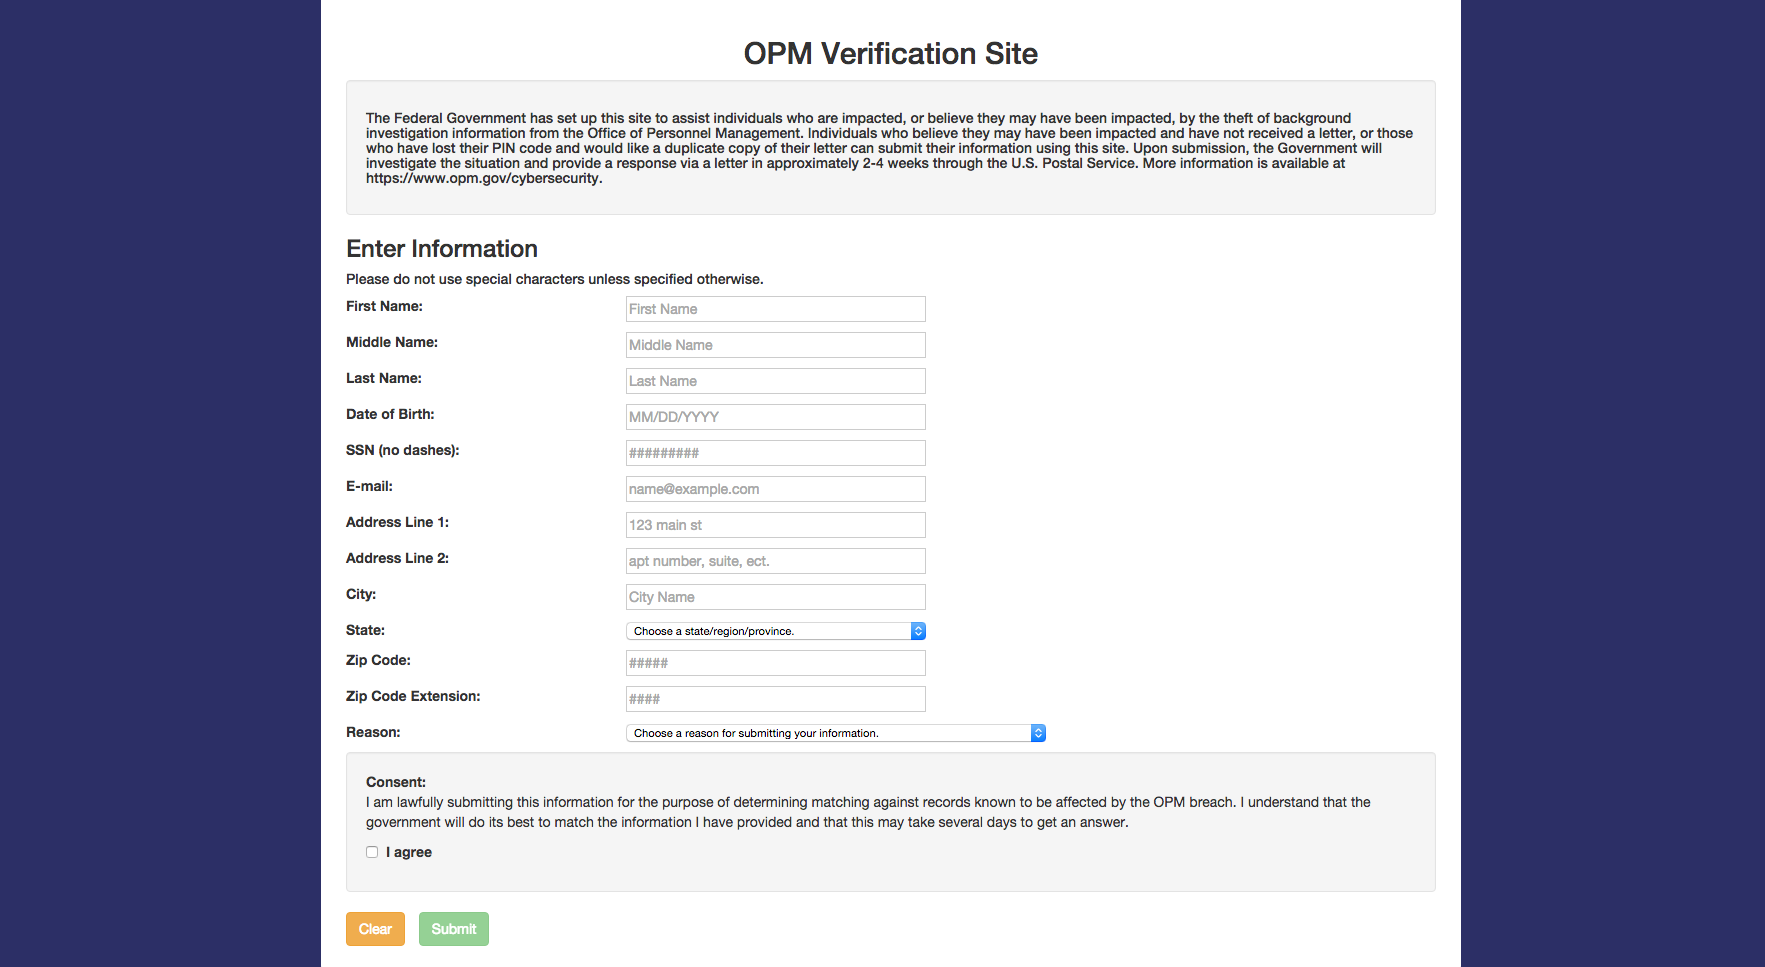
Task: Click the Consent: label text
Action: pyautogui.click(x=396, y=782)
